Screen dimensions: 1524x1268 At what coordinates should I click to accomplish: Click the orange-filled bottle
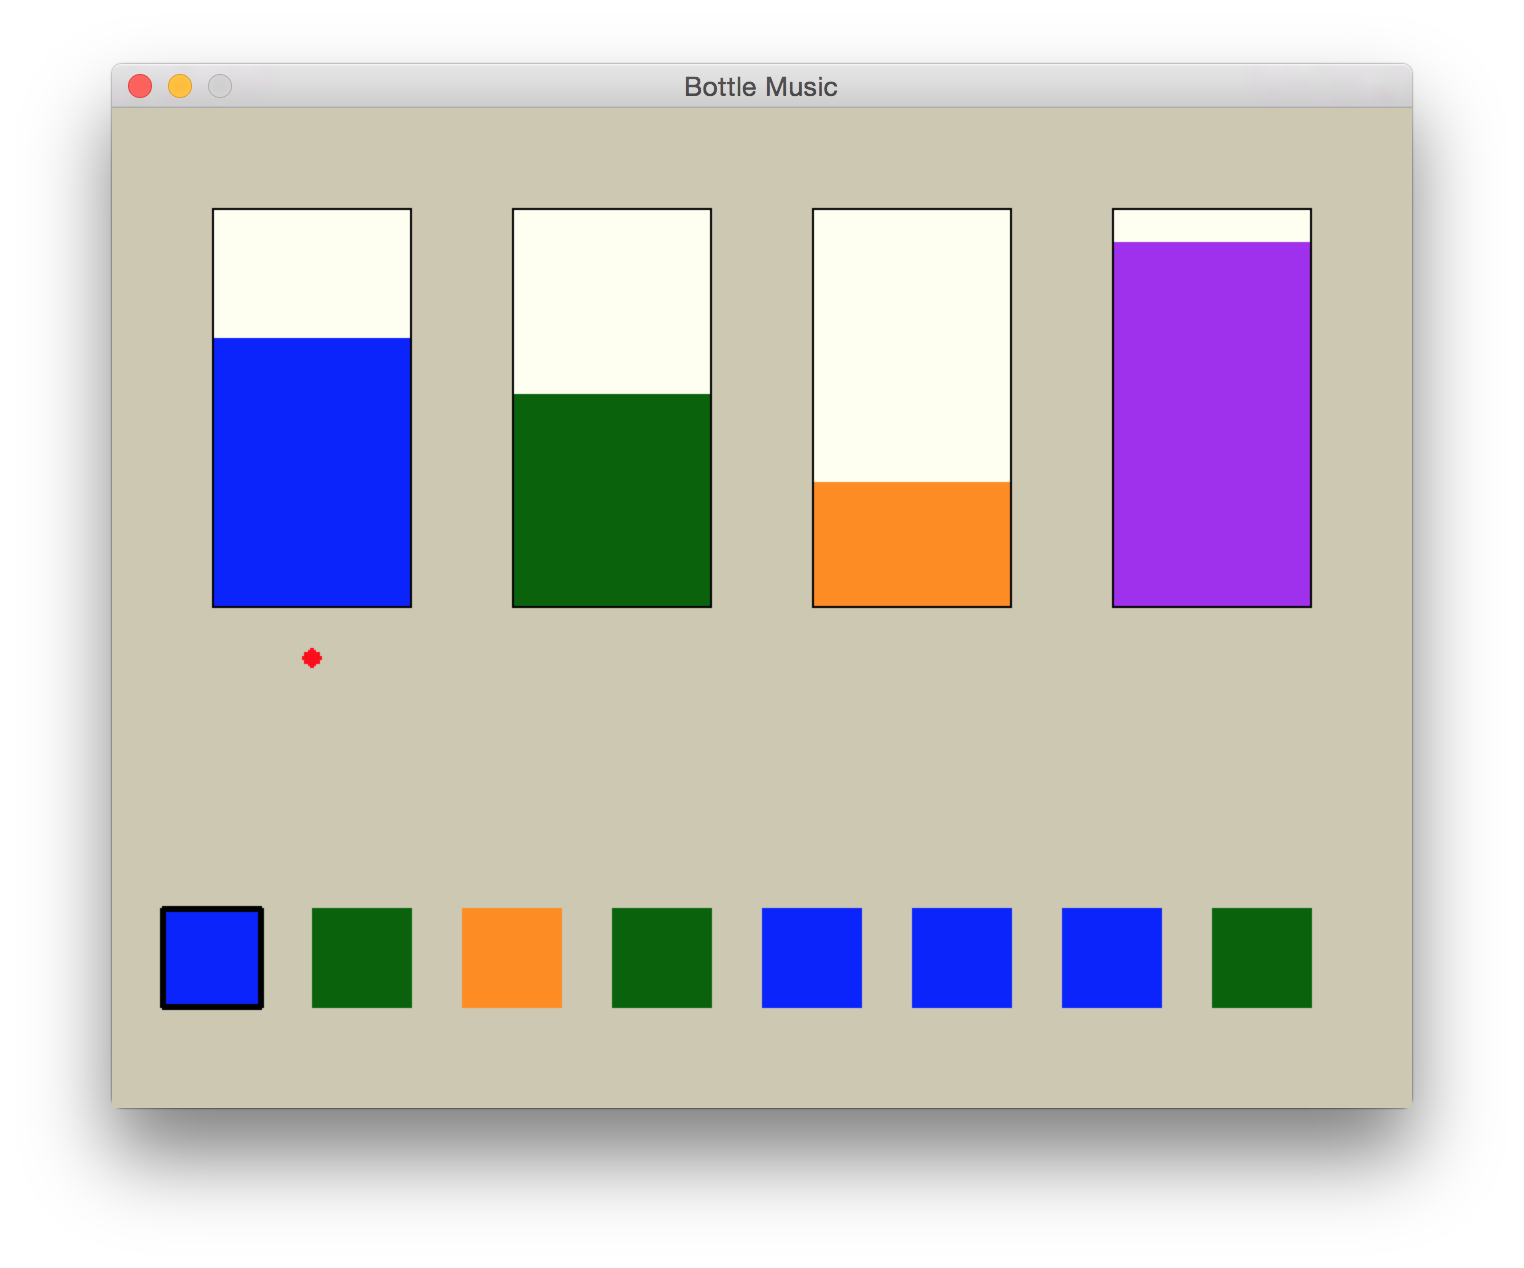tap(912, 408)
